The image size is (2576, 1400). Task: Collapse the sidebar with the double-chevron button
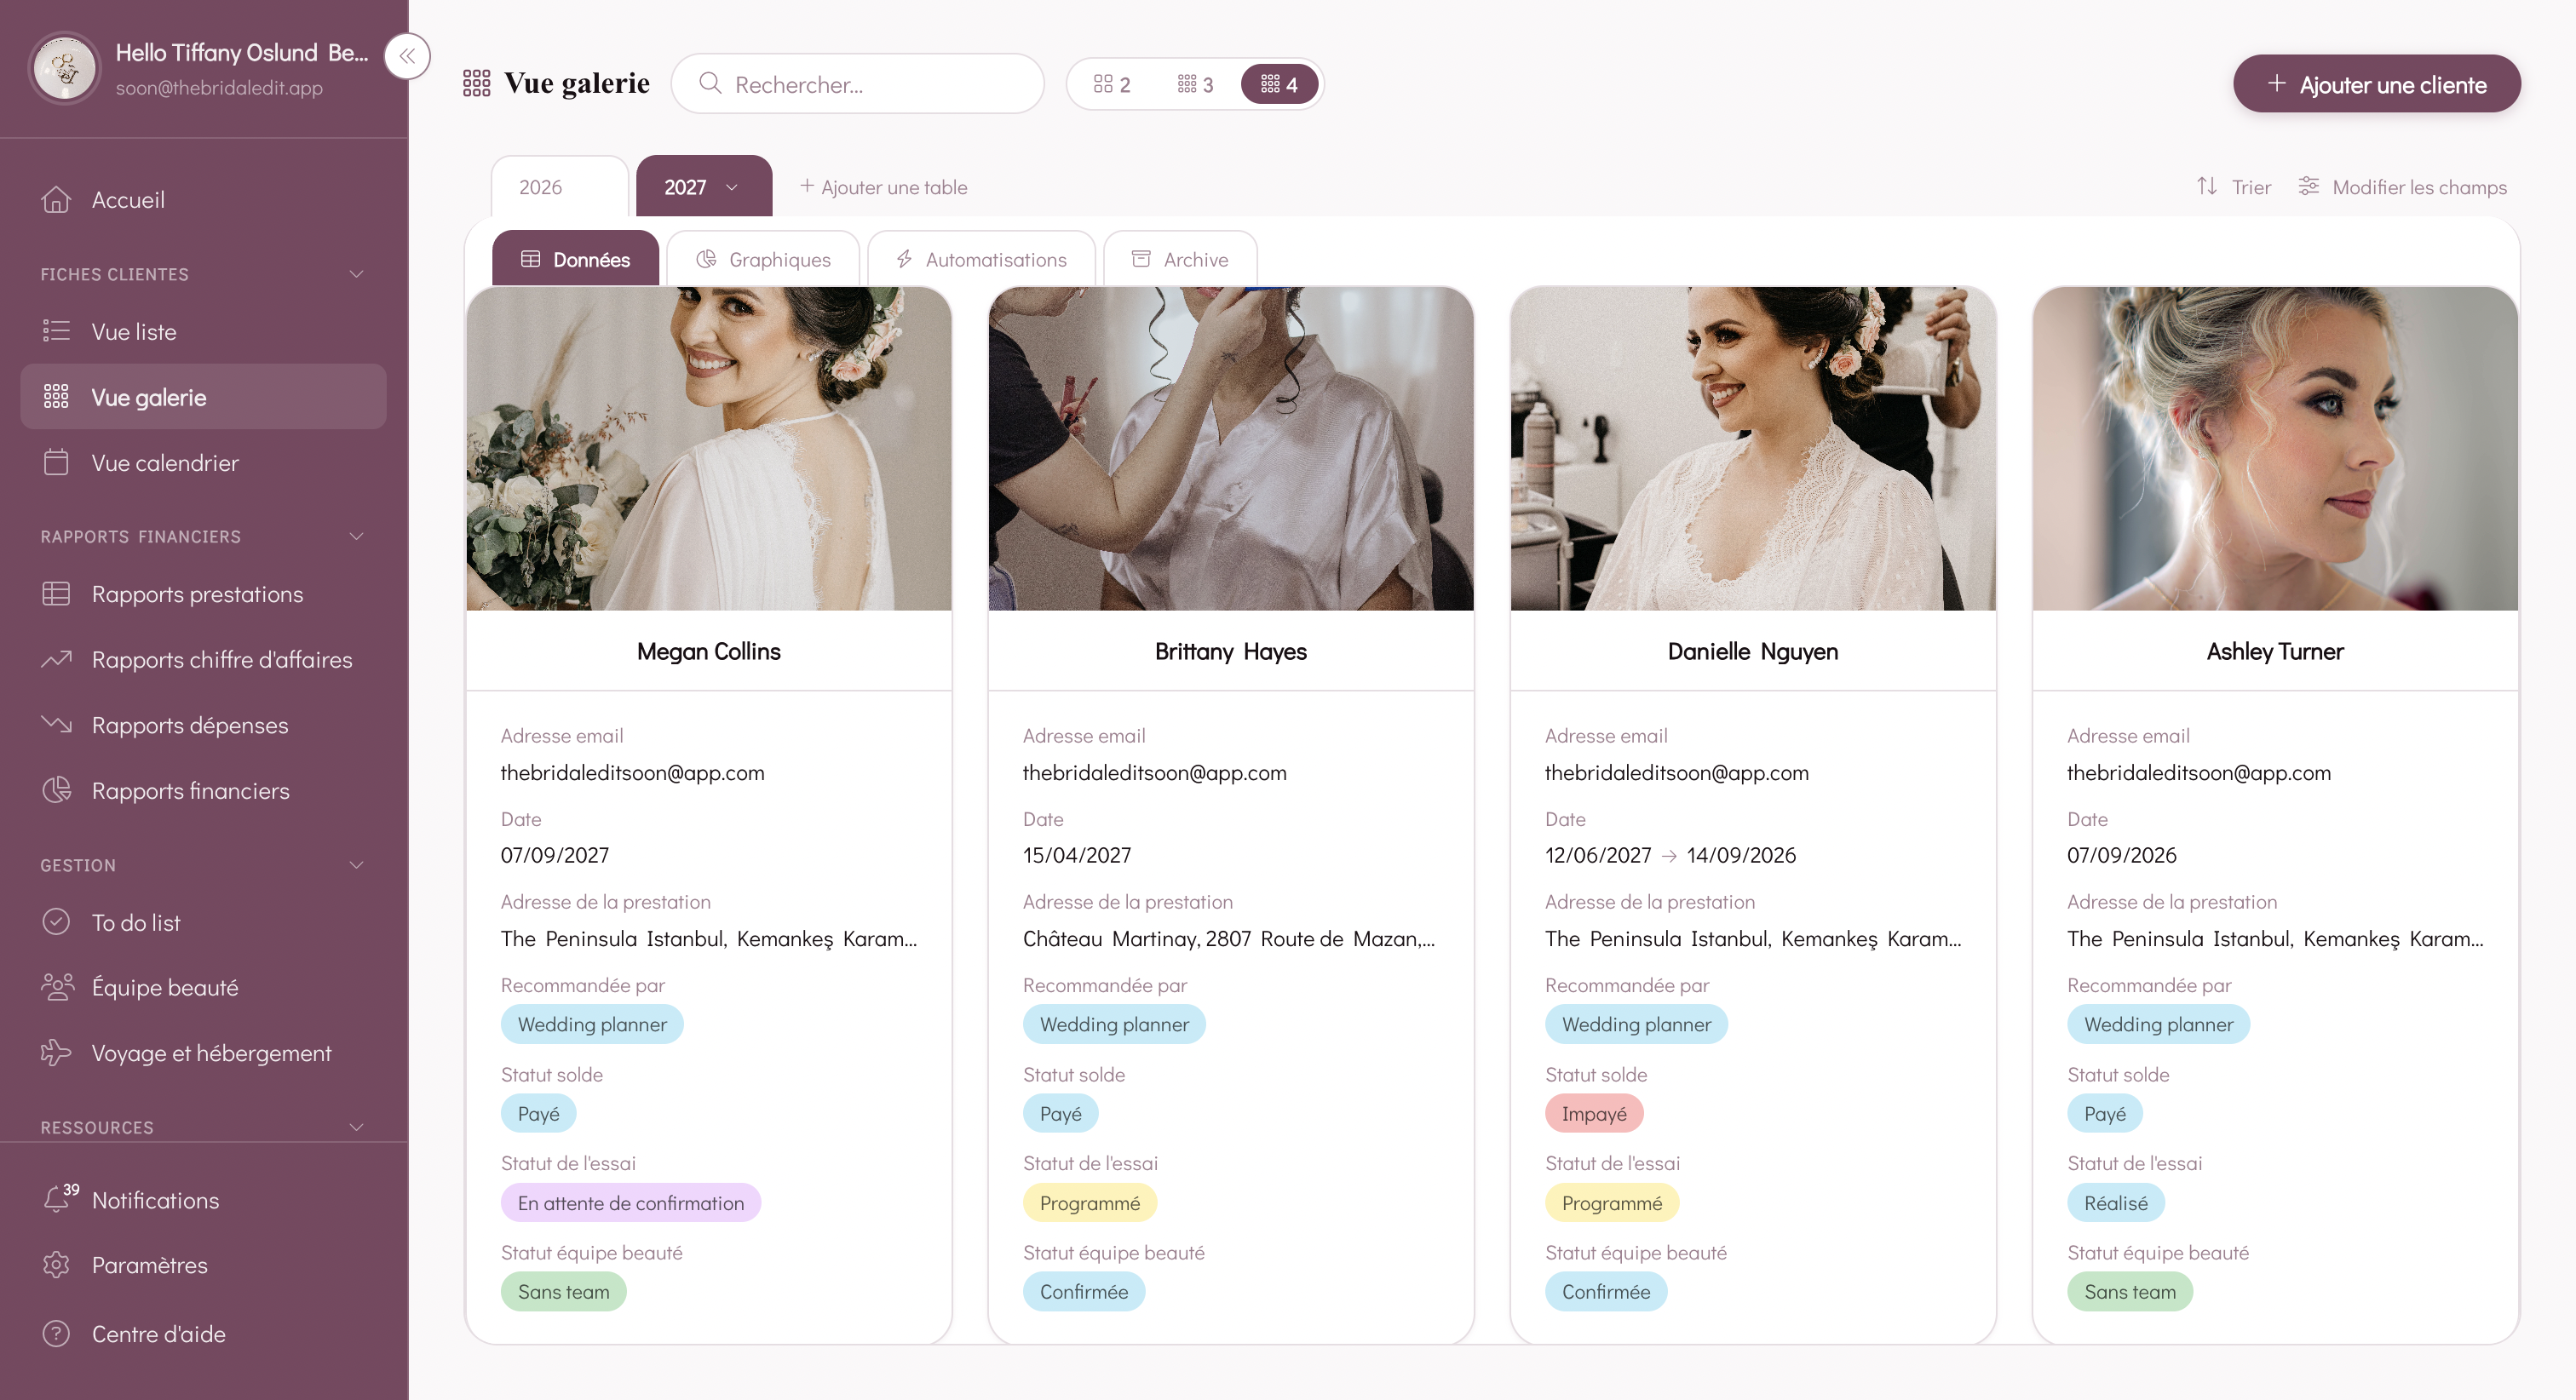click(x=407, y=56)
